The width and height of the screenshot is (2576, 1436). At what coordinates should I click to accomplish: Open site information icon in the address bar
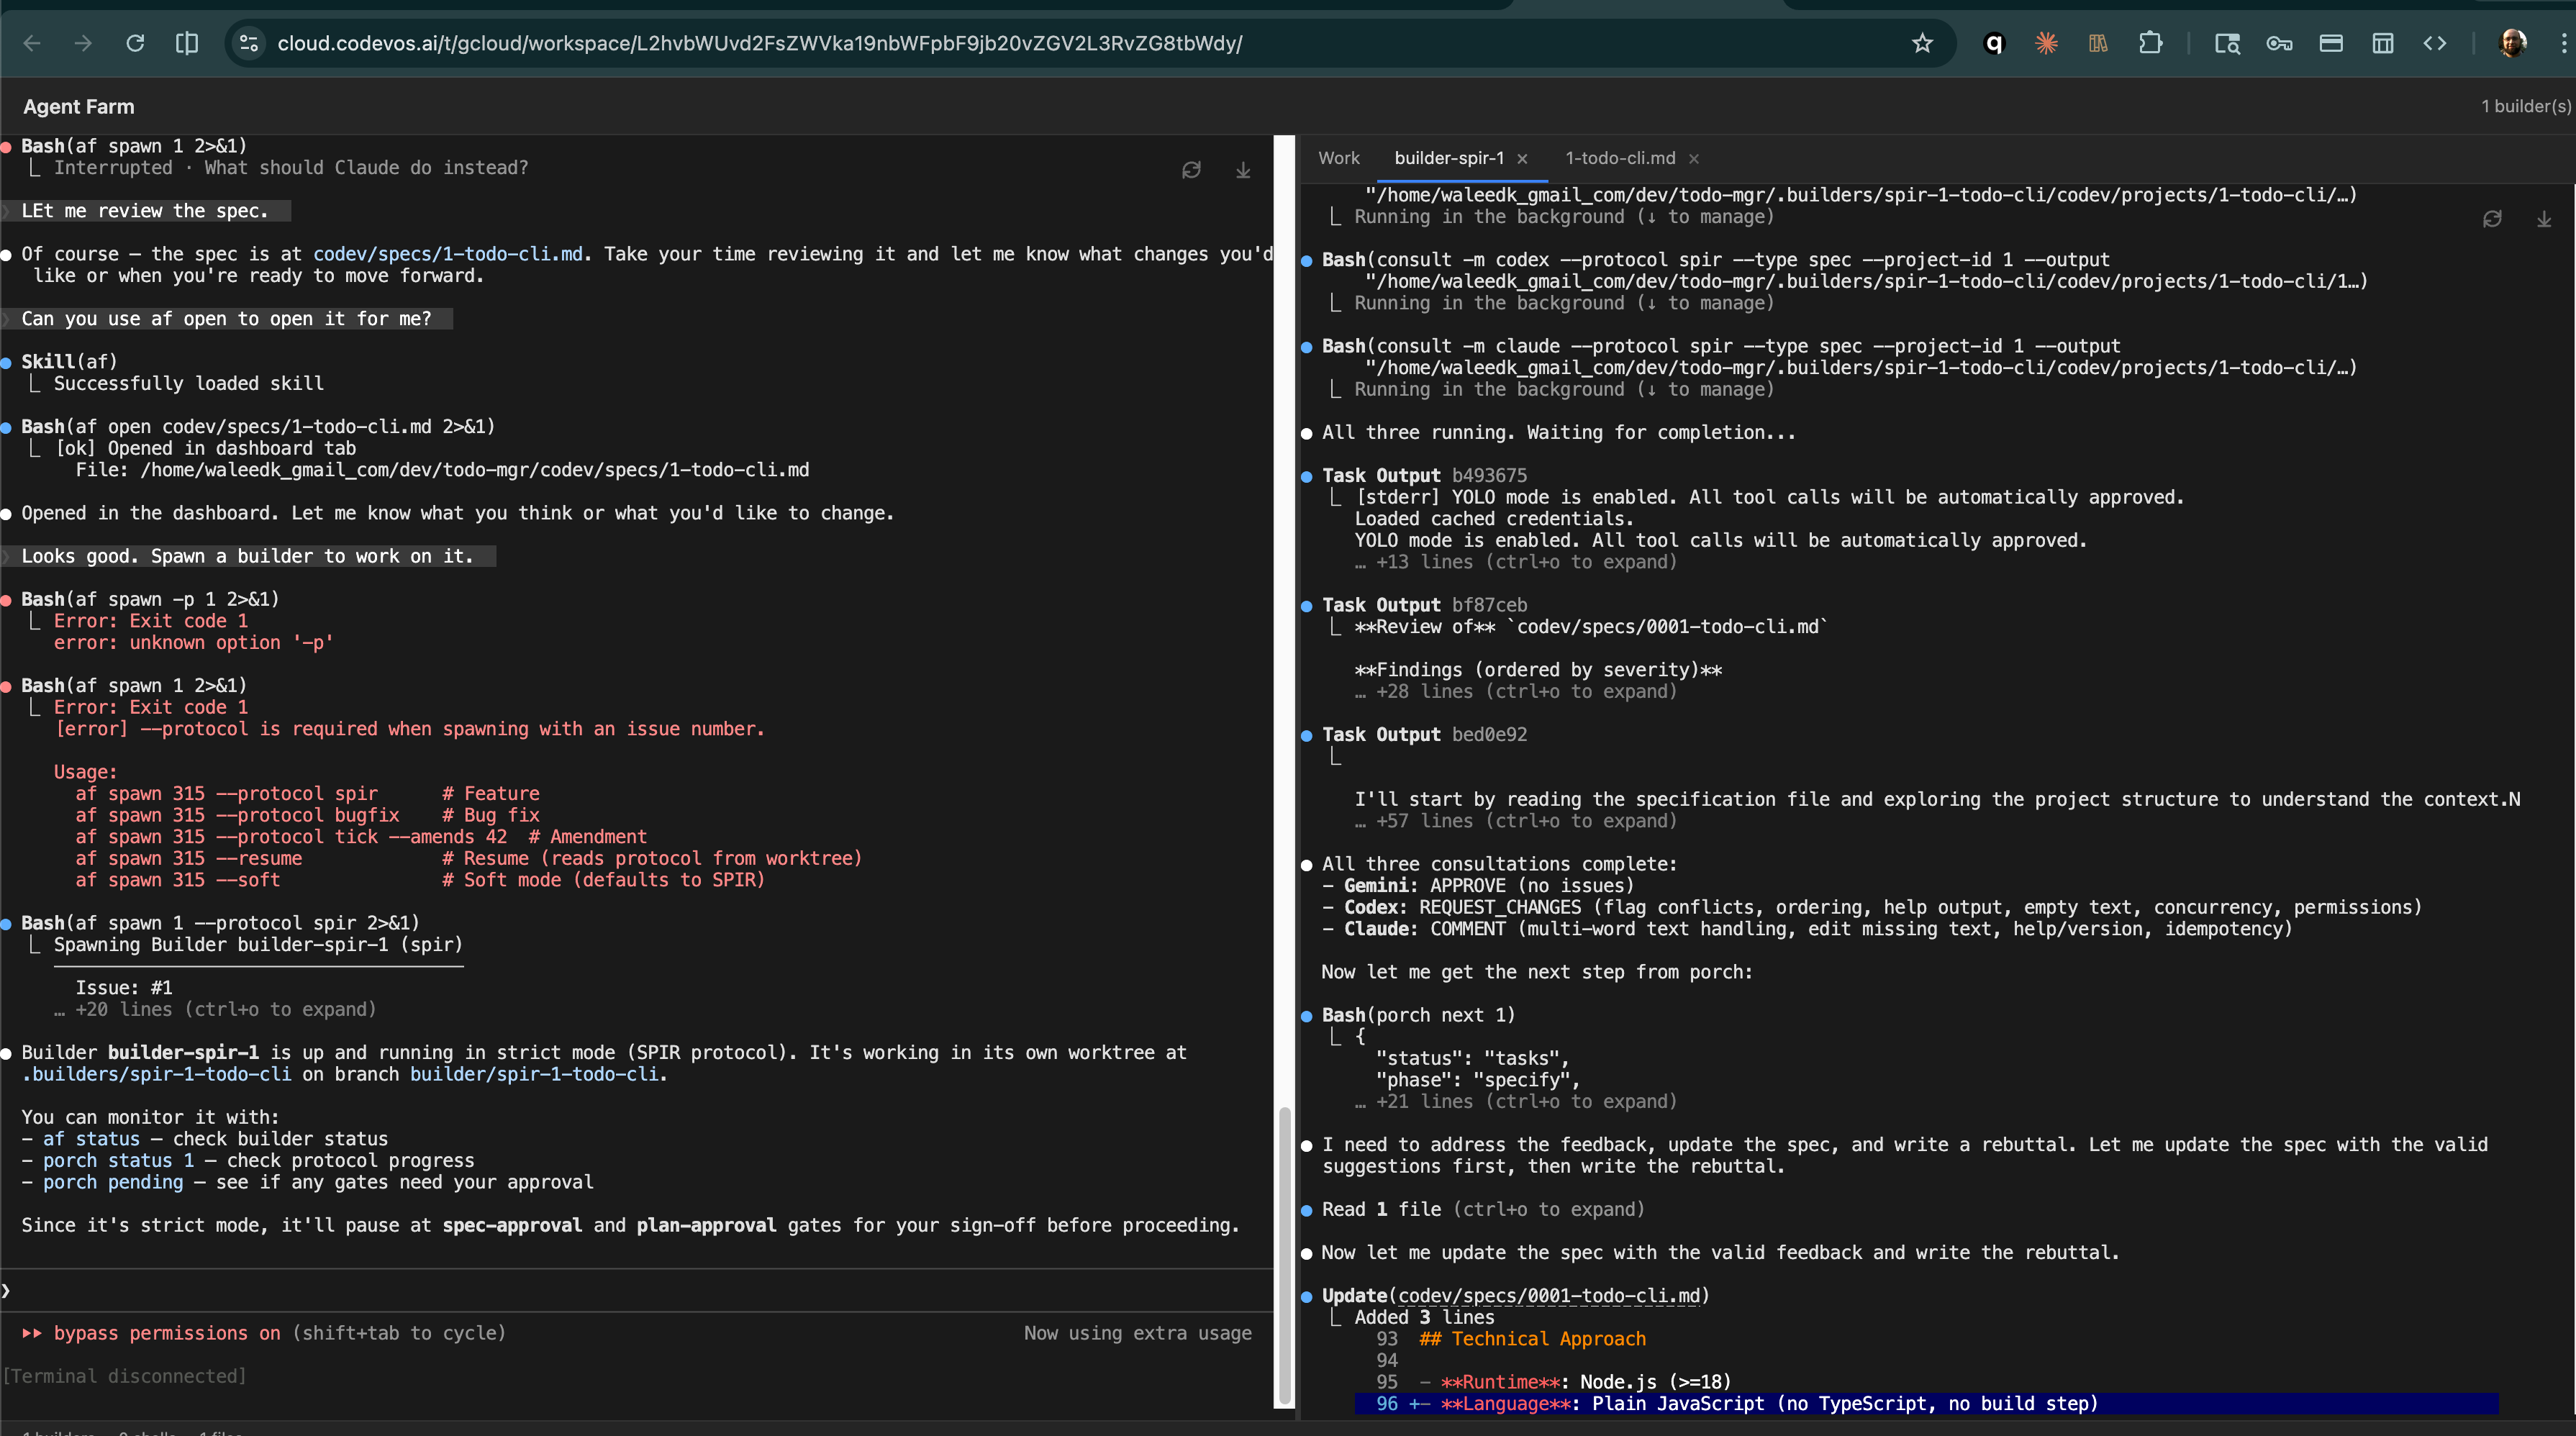248,43
